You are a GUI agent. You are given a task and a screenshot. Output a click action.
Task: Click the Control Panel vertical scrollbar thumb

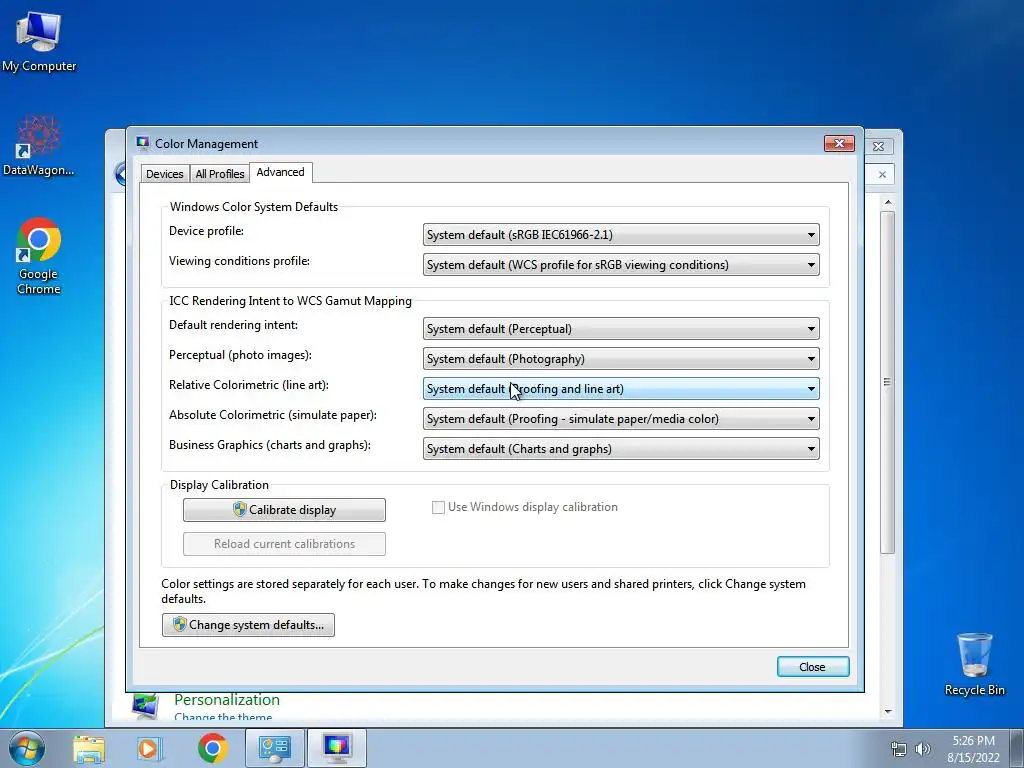click(888, 383)
